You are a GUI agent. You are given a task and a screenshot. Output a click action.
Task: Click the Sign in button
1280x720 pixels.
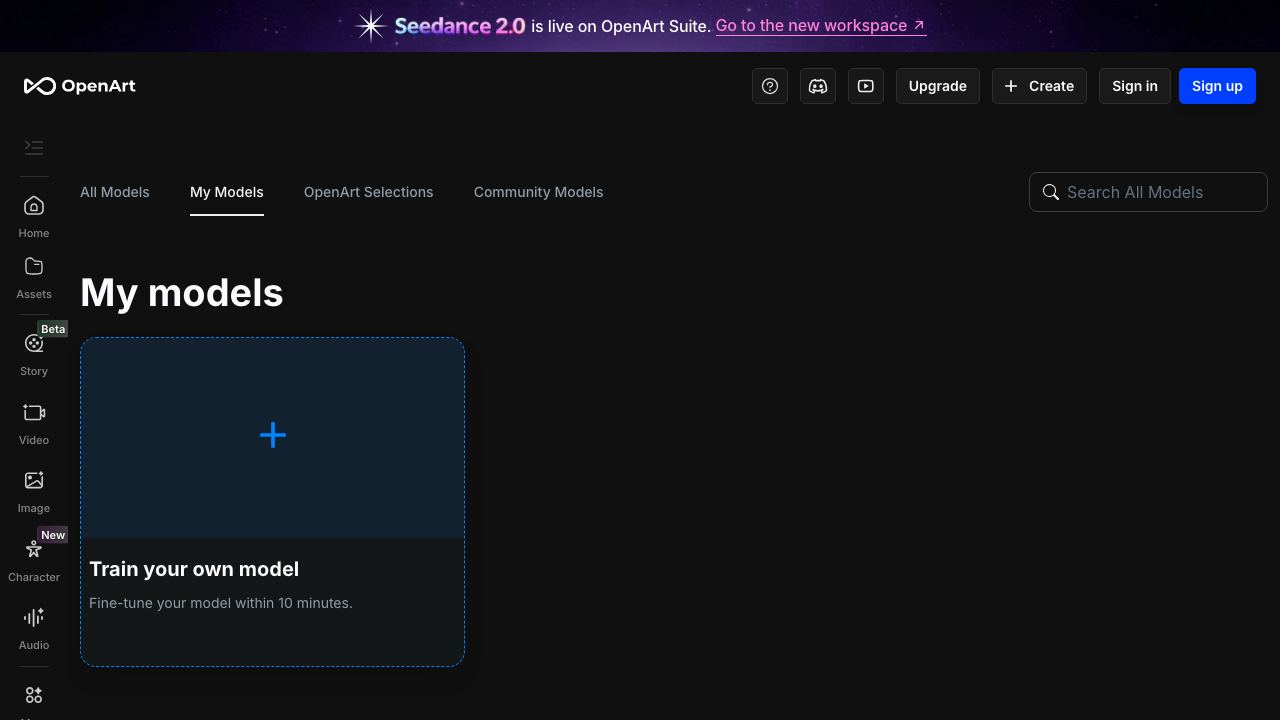pos(1135,86)
